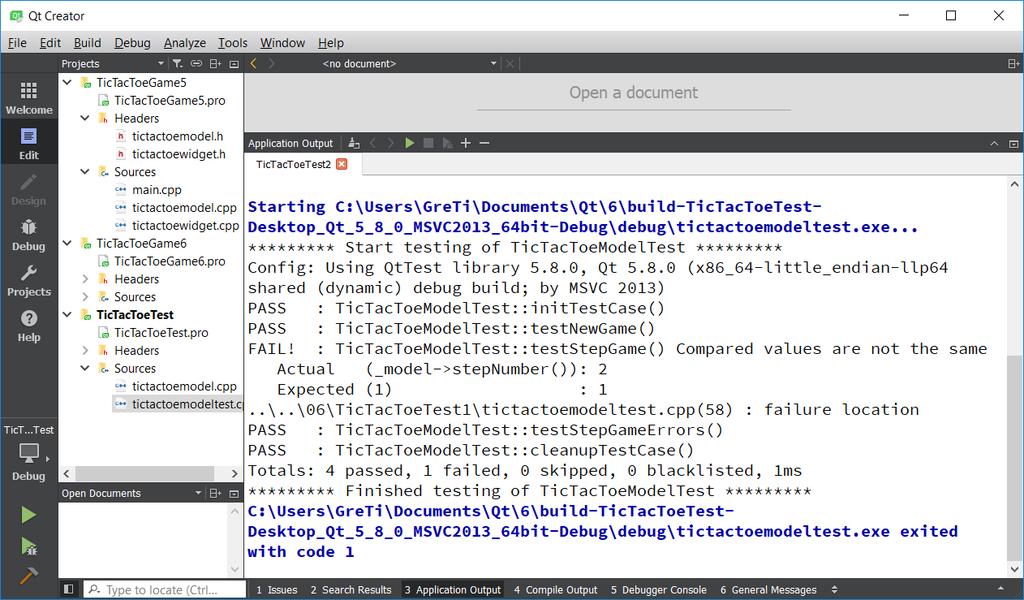1024x600 pixels.
Task: Toggle the left sidebar visibility
Action: tap(69, 590)
